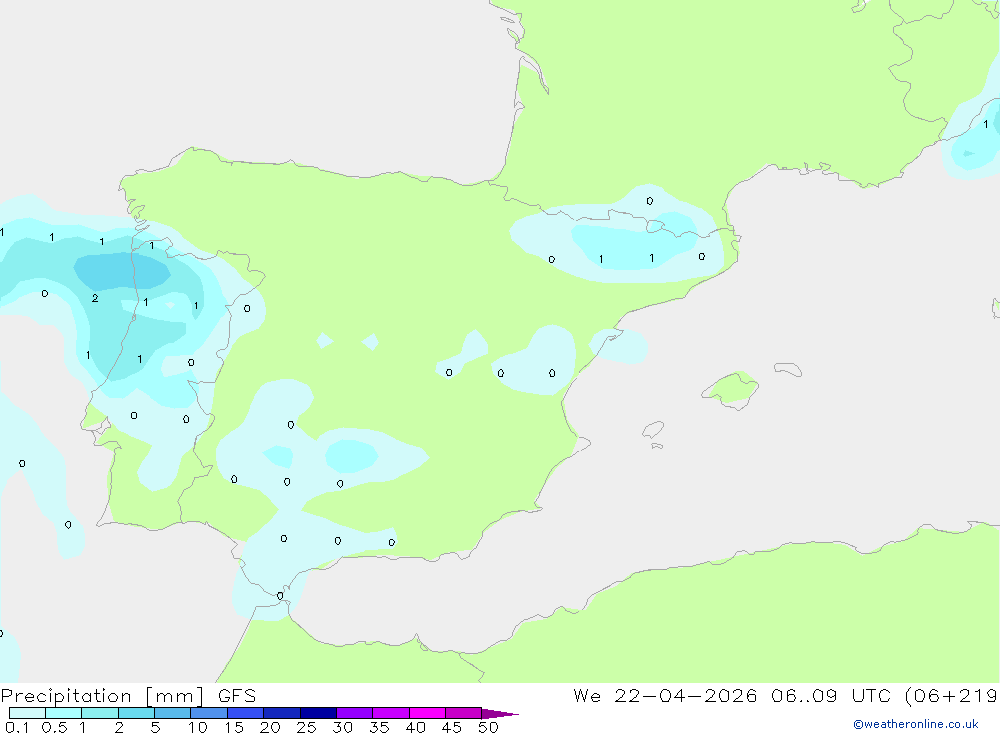
Task: Click the arrow-shaped above-50 legend tip
Action: (x=499, y=713)
